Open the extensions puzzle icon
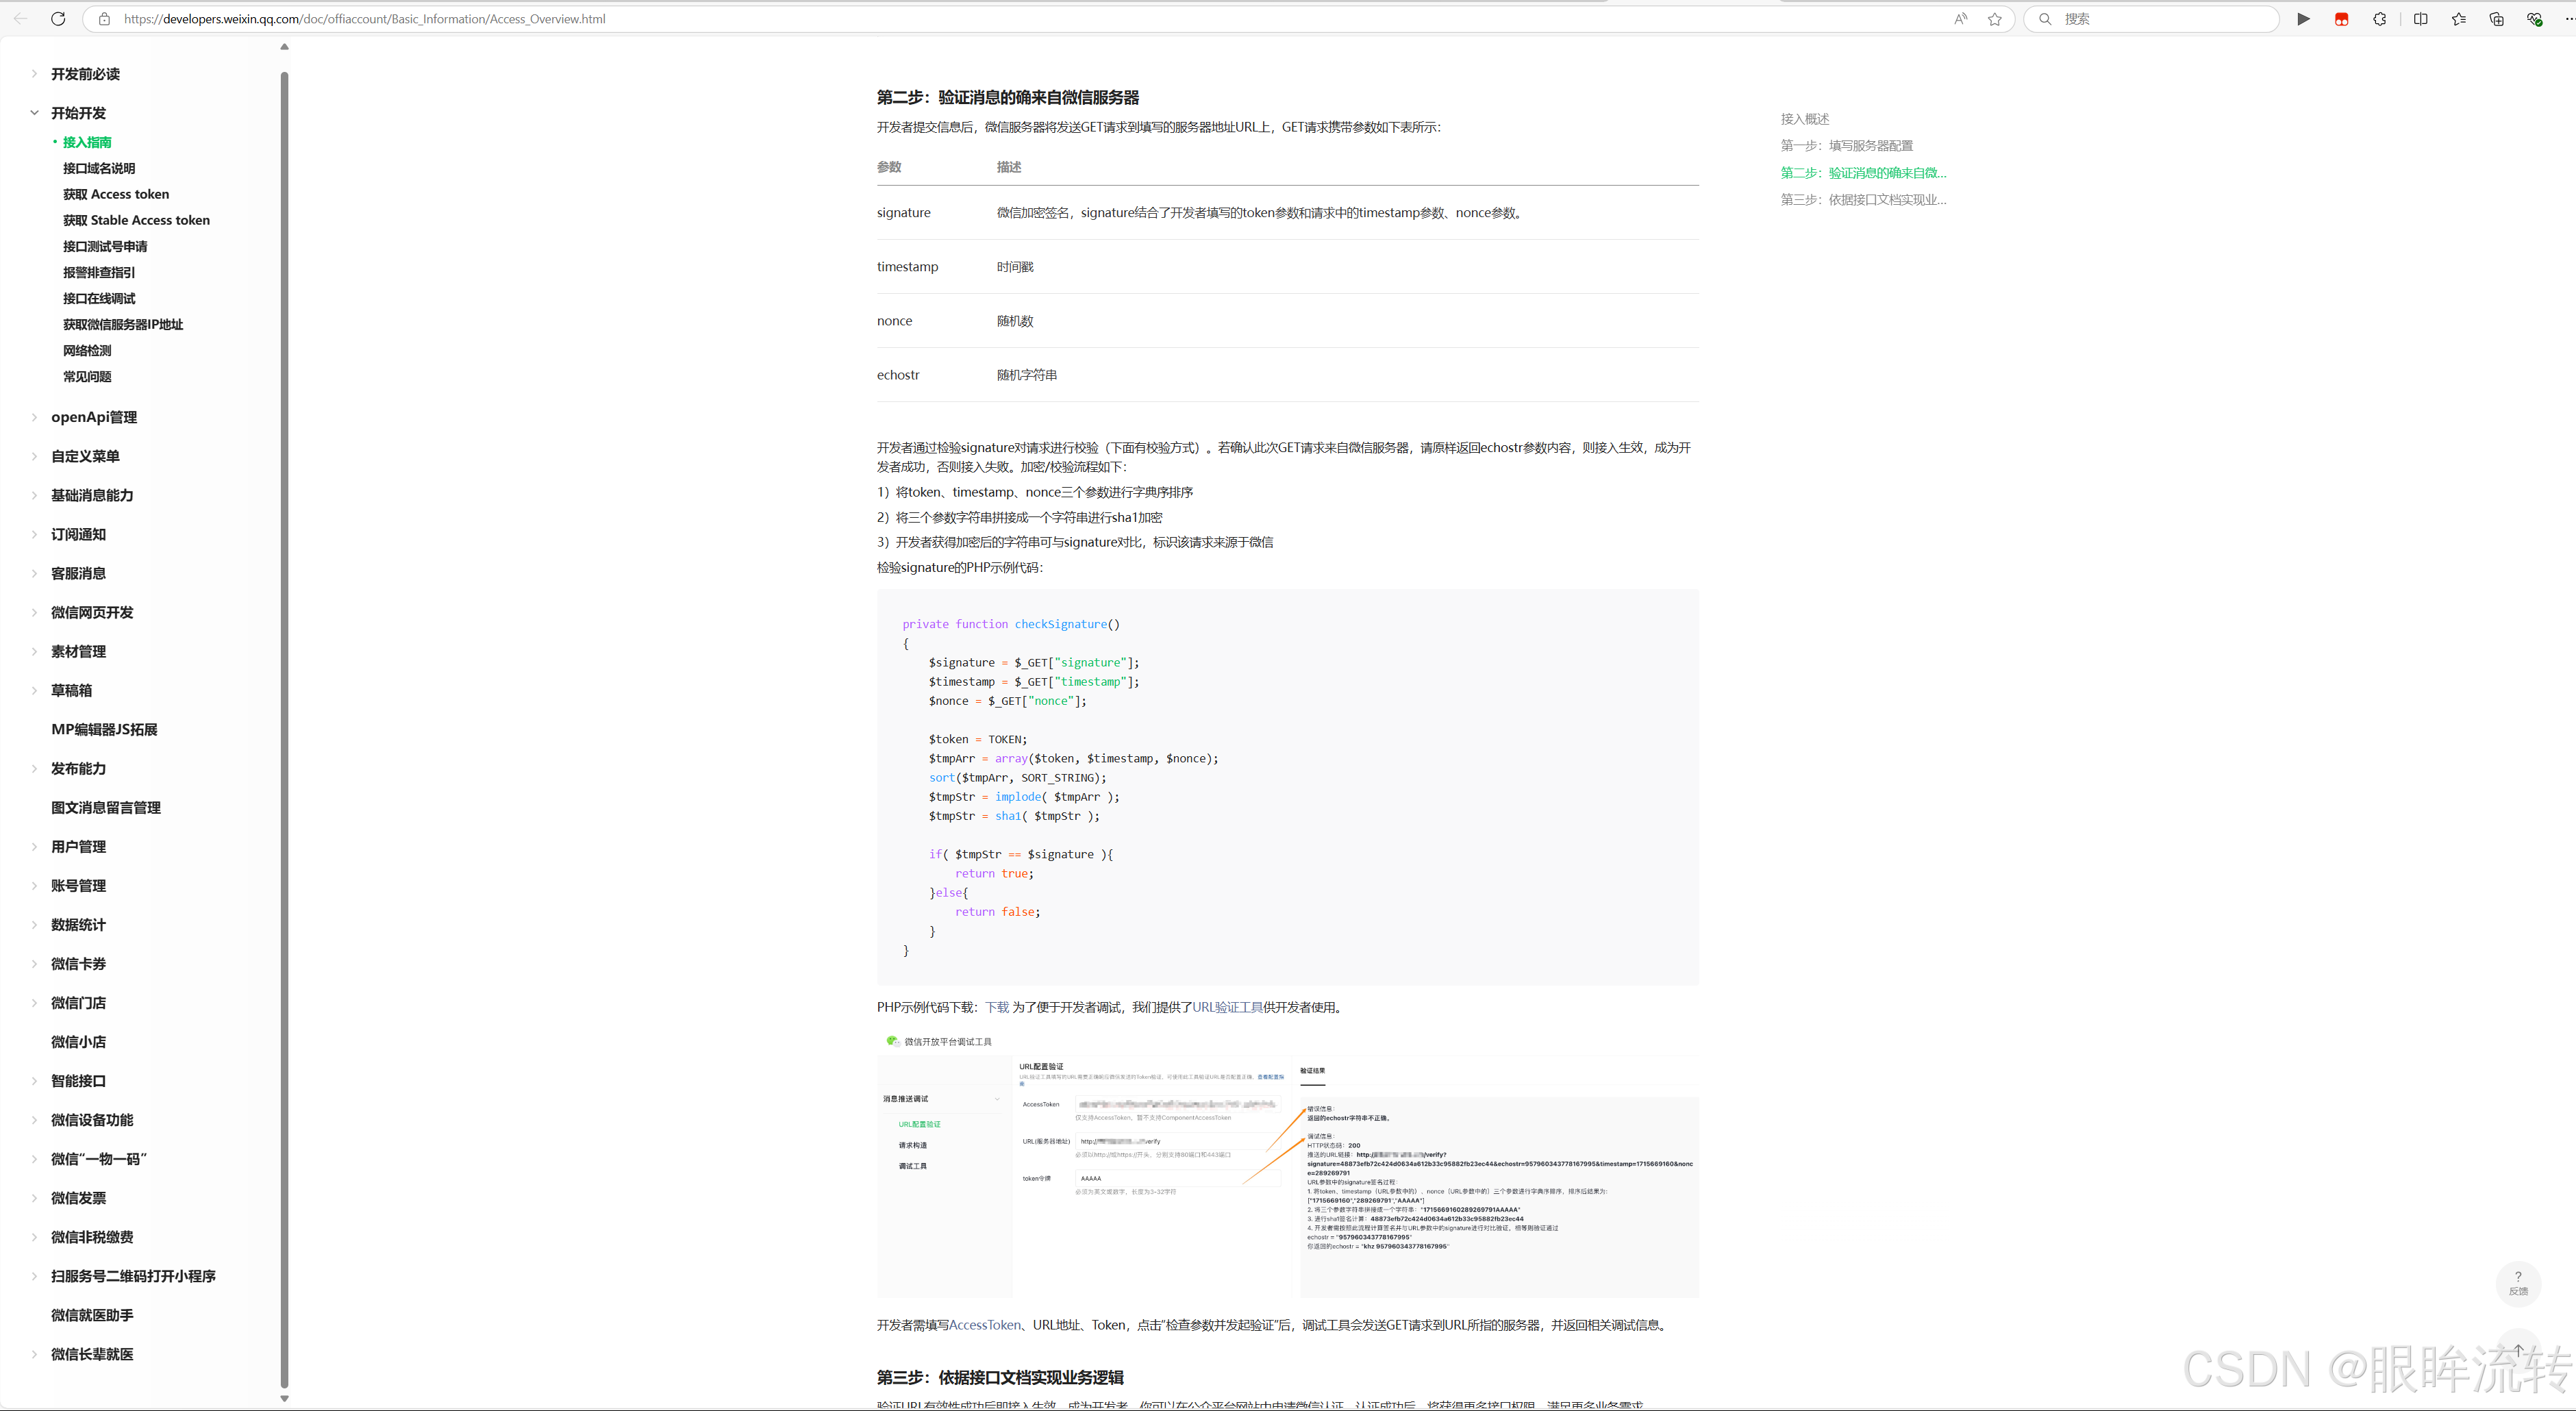 coord(2380,19)
